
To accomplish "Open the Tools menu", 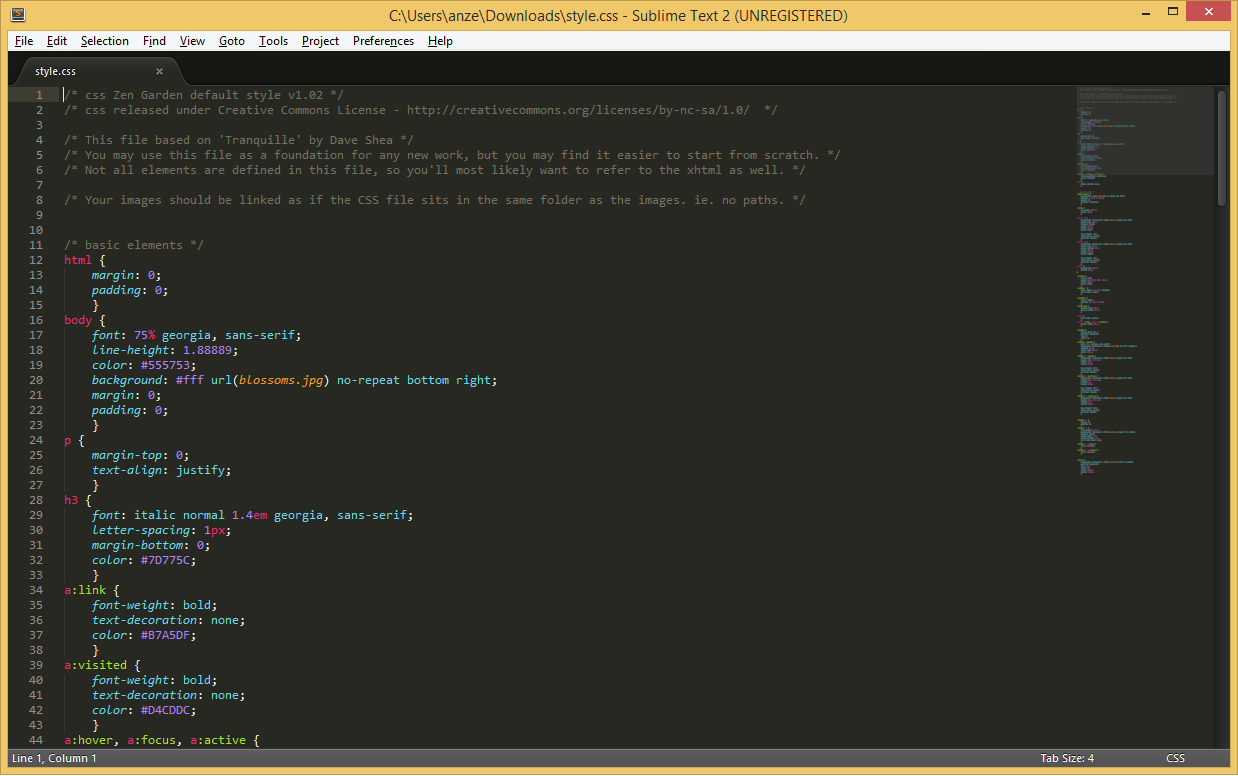I will click(273, 41).
